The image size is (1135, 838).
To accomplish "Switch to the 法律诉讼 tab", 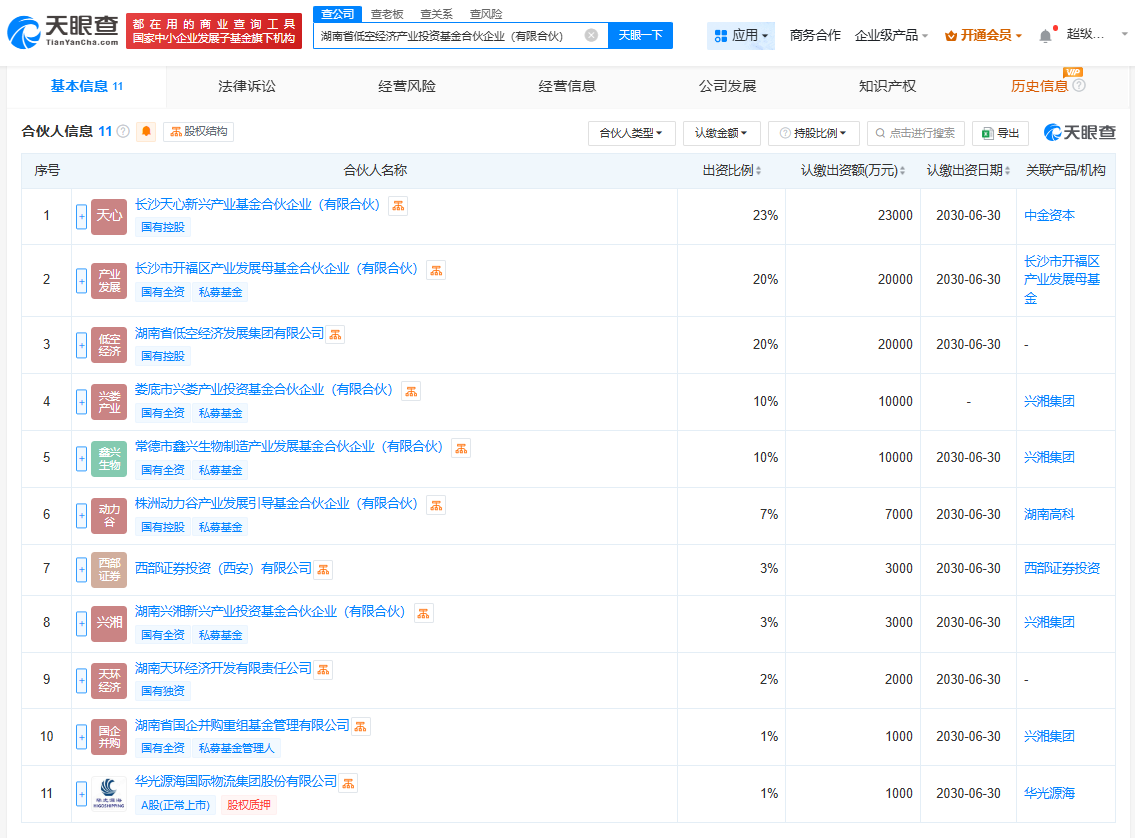I will coord(247,86).
